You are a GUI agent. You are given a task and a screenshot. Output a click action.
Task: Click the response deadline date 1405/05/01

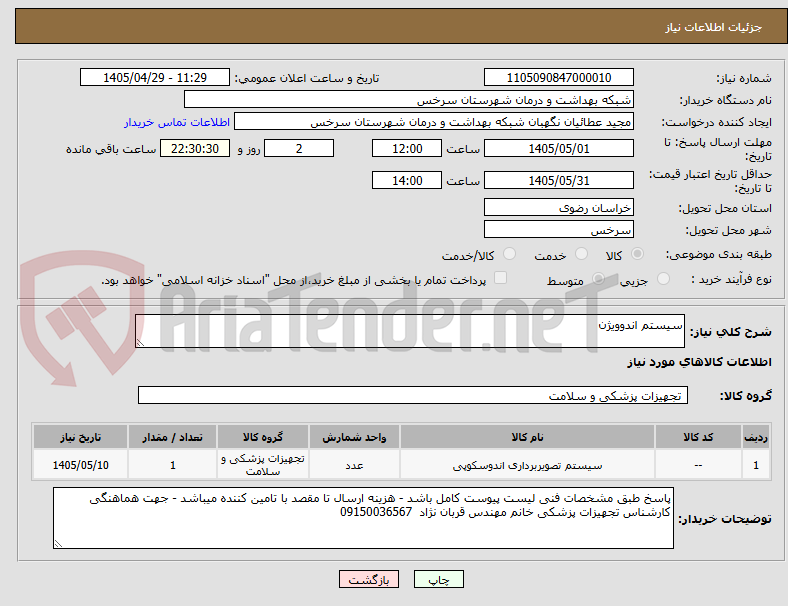(x=559, y=149)
